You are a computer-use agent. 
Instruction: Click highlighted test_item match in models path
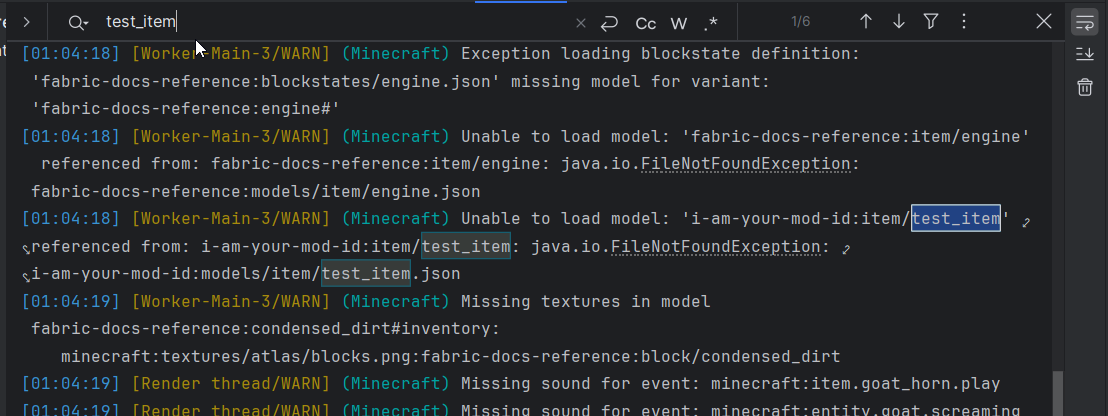point(366,274)
